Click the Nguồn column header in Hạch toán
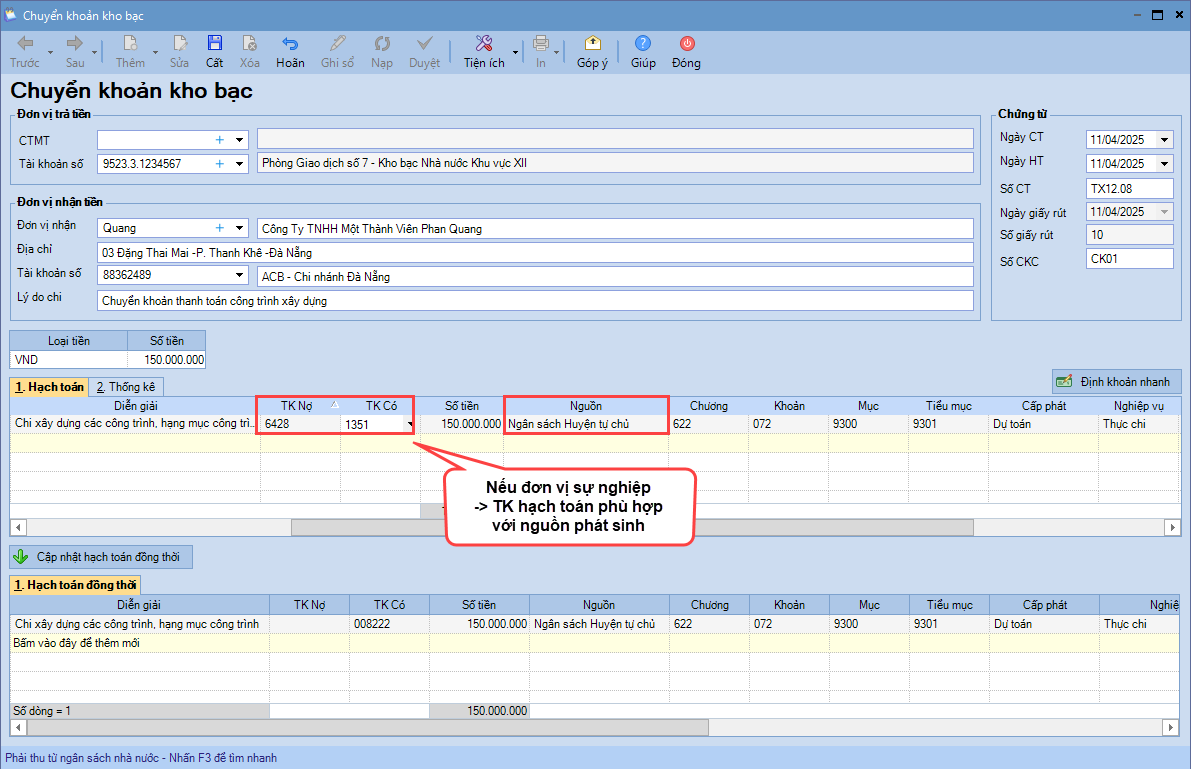Screen dimensions: 1191x769 pyautogui.click(x=586, y=406)
